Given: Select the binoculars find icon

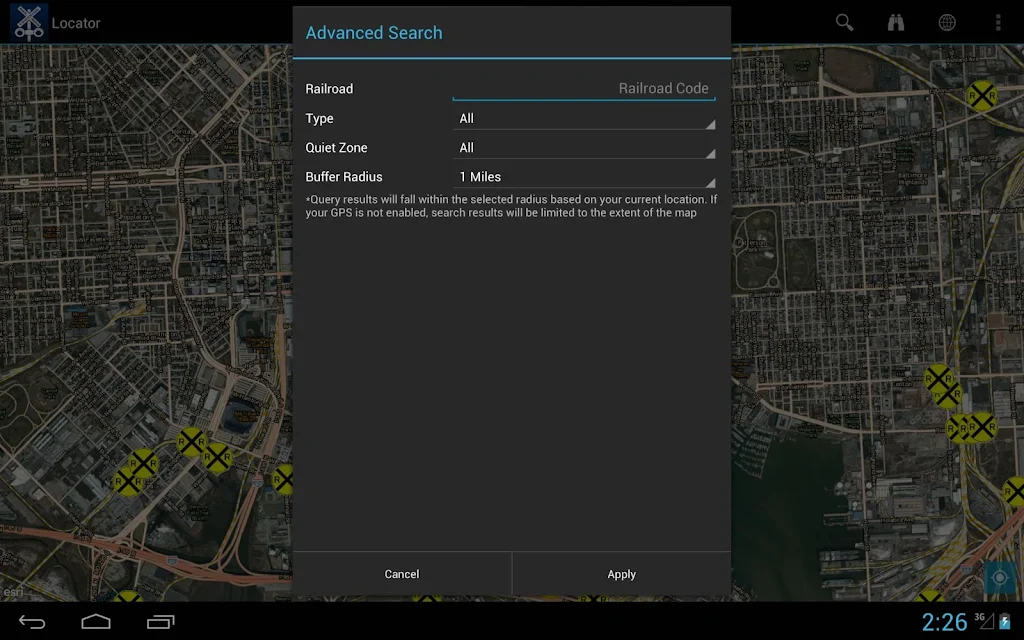Looking at the screenshot, I should pos(895,22).
